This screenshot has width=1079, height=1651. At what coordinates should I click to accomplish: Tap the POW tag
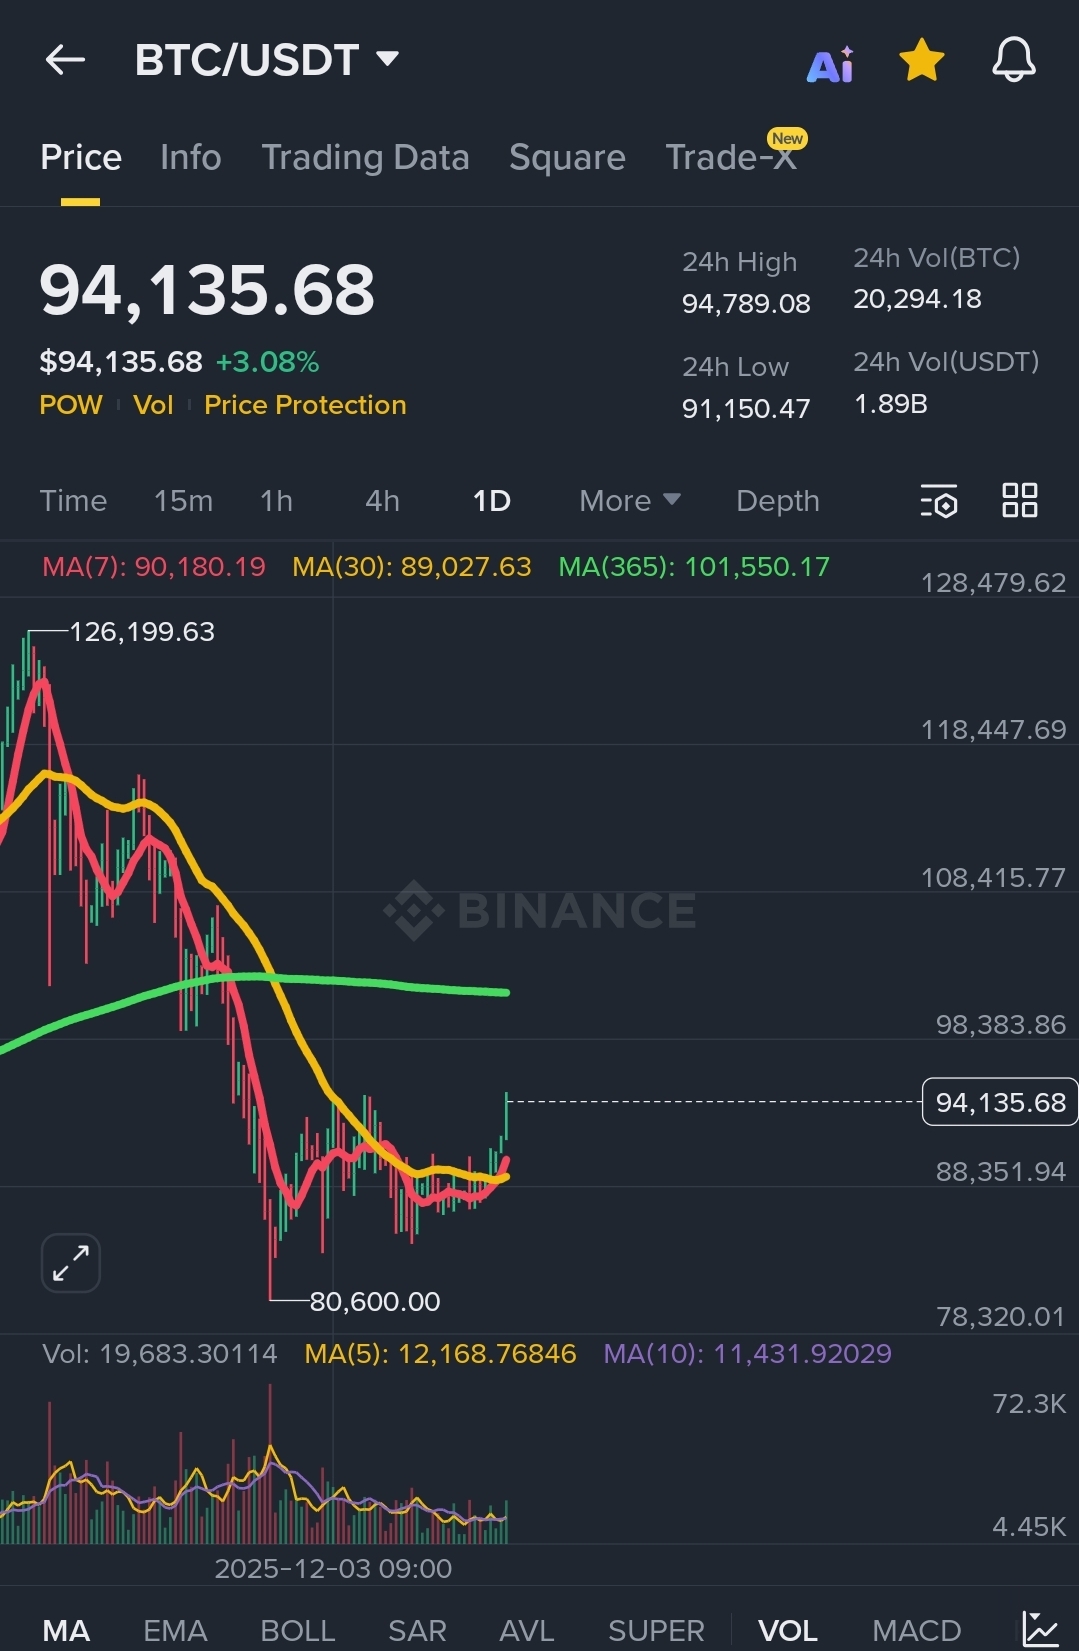[x=71, y=405]
